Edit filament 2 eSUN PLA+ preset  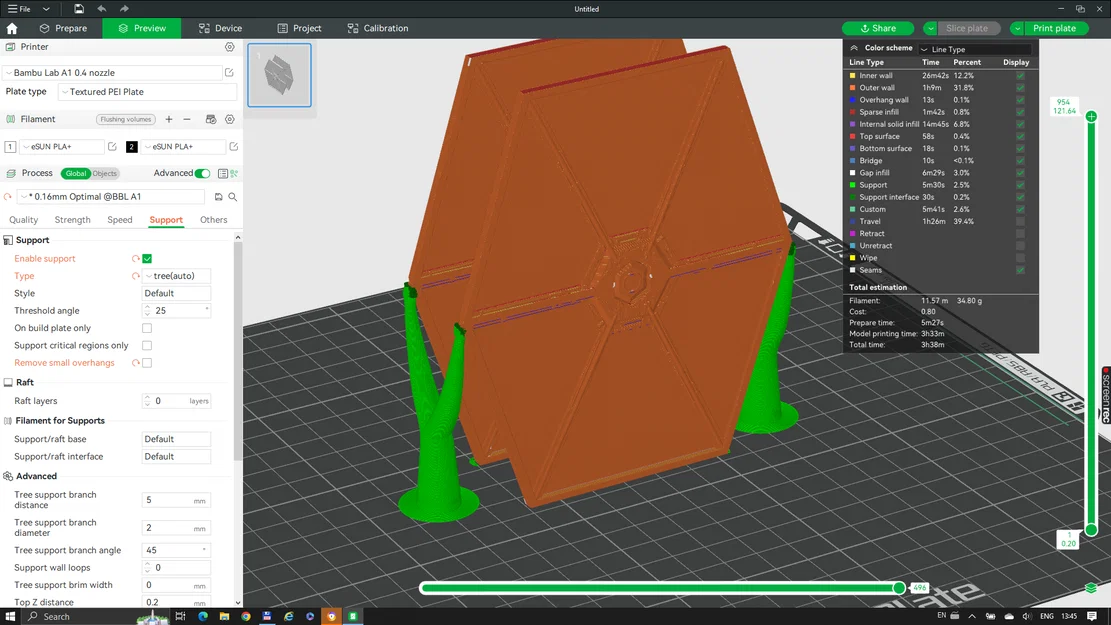[234, 147]
